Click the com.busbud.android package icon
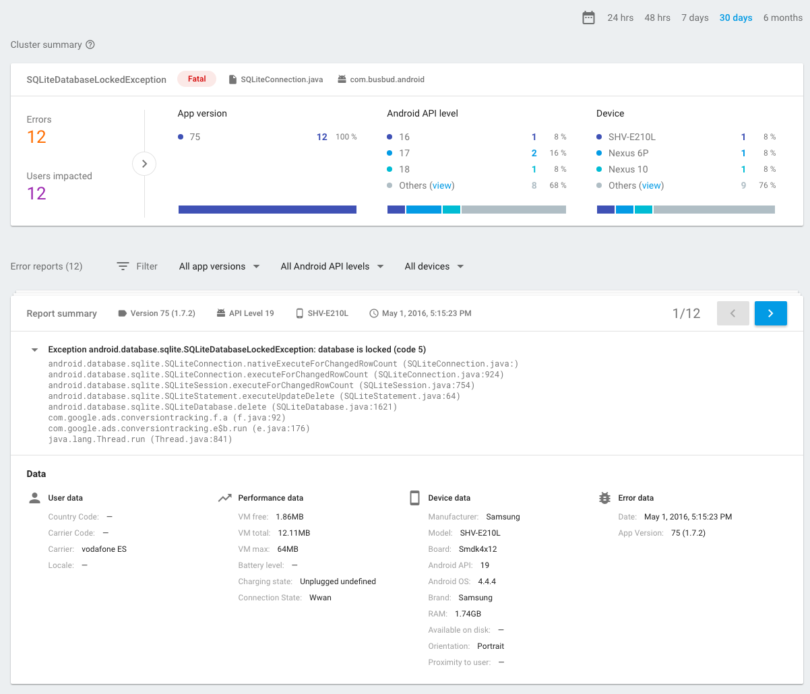The height and width of the screenshot is (694, 810). tap(342, 79)
